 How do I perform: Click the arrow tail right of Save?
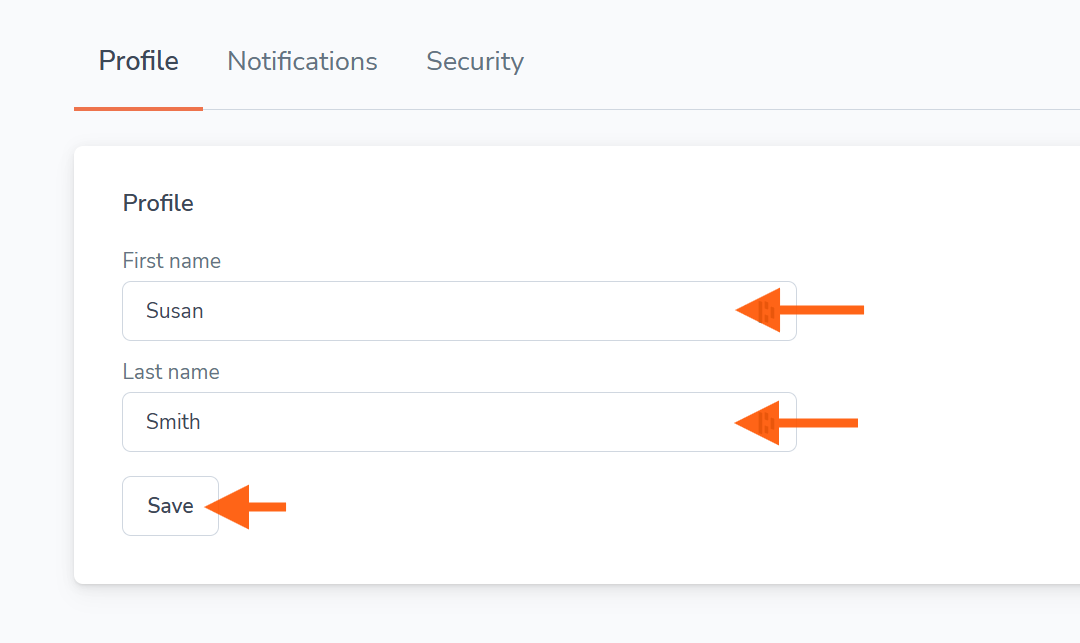point(268,507)
